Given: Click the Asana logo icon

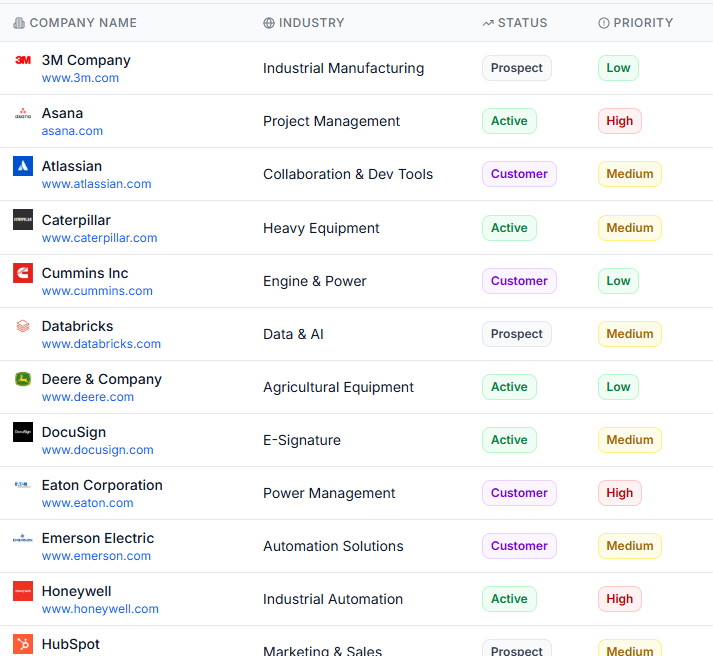Looking at the screenshot, I should tap(23, 113).
